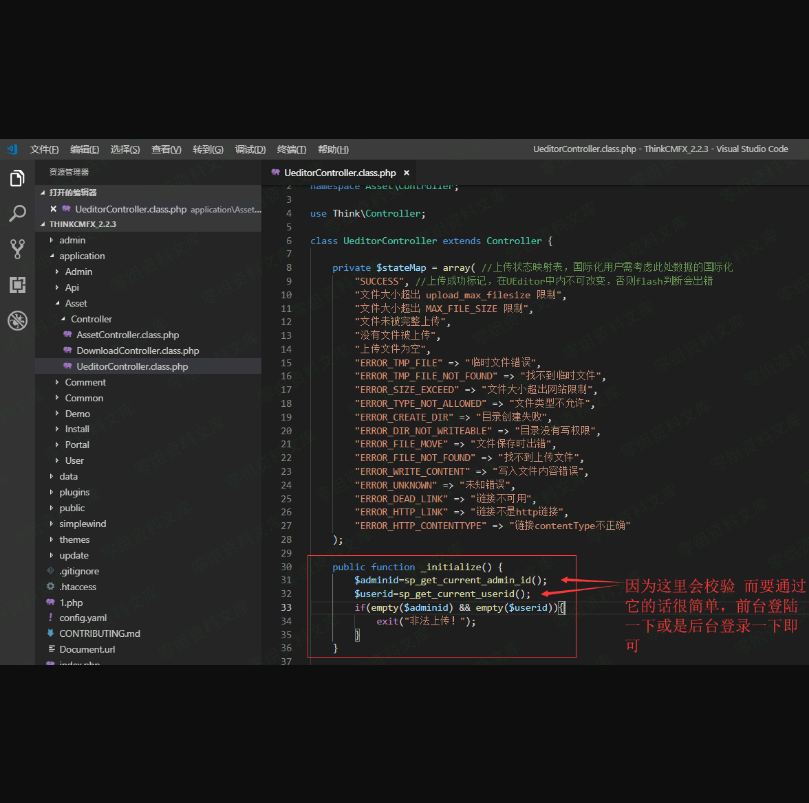Expand the Portal folder
Viewport: 809px width, 803px height.
(x=77, y=445)
